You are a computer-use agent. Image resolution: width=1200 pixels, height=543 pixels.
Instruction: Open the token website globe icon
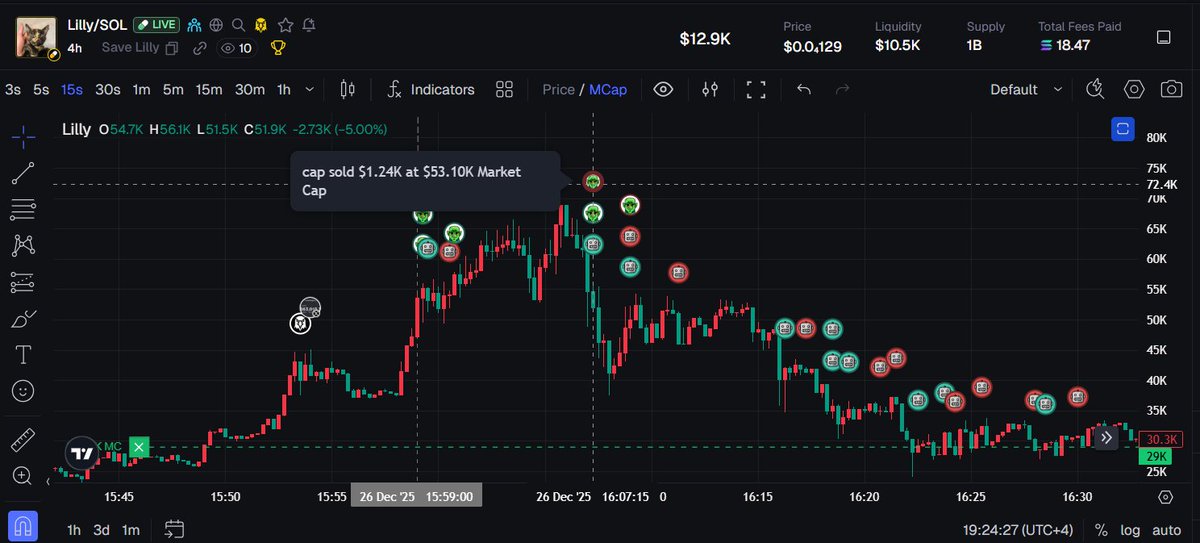pyautogui.click(x=215, y=24)
